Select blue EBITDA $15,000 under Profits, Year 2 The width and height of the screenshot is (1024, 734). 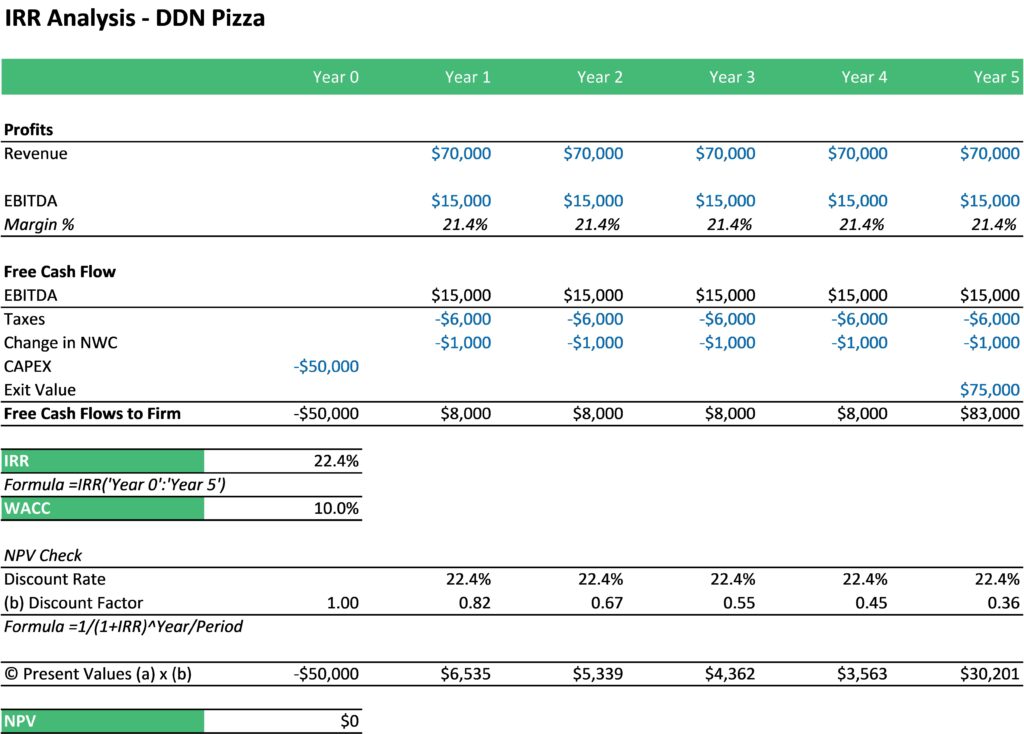point(593,200)
